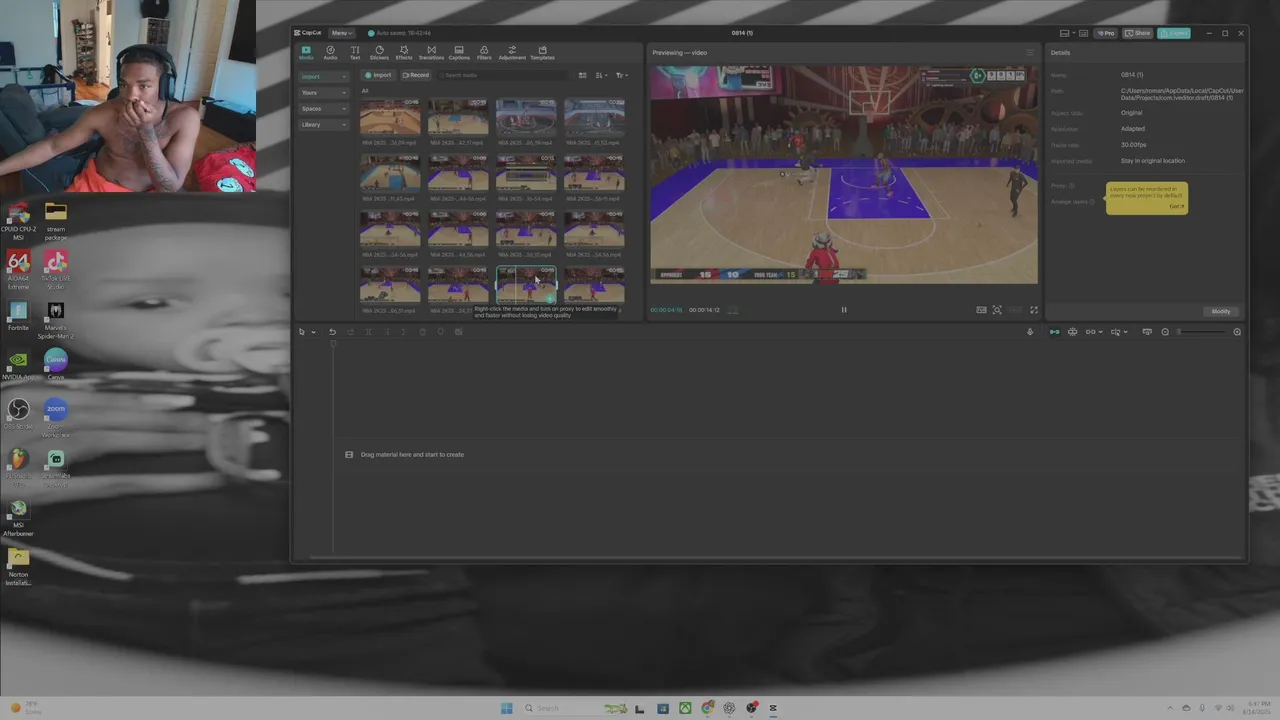This screenshot has width=1280, height=720.
Task: Open the Templates panel icon
Action: [x=542, y=53]
